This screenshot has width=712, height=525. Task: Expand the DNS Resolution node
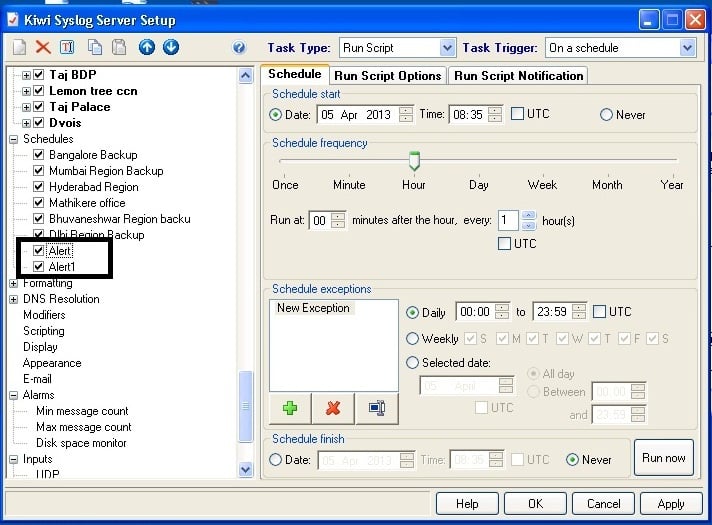click(14, 299)
